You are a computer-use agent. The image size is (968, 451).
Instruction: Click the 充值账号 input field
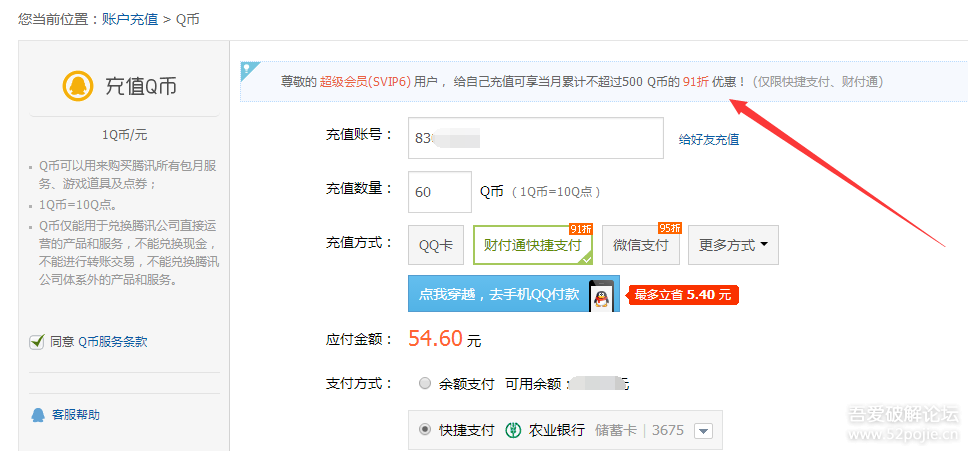click(x=536, y=138)
